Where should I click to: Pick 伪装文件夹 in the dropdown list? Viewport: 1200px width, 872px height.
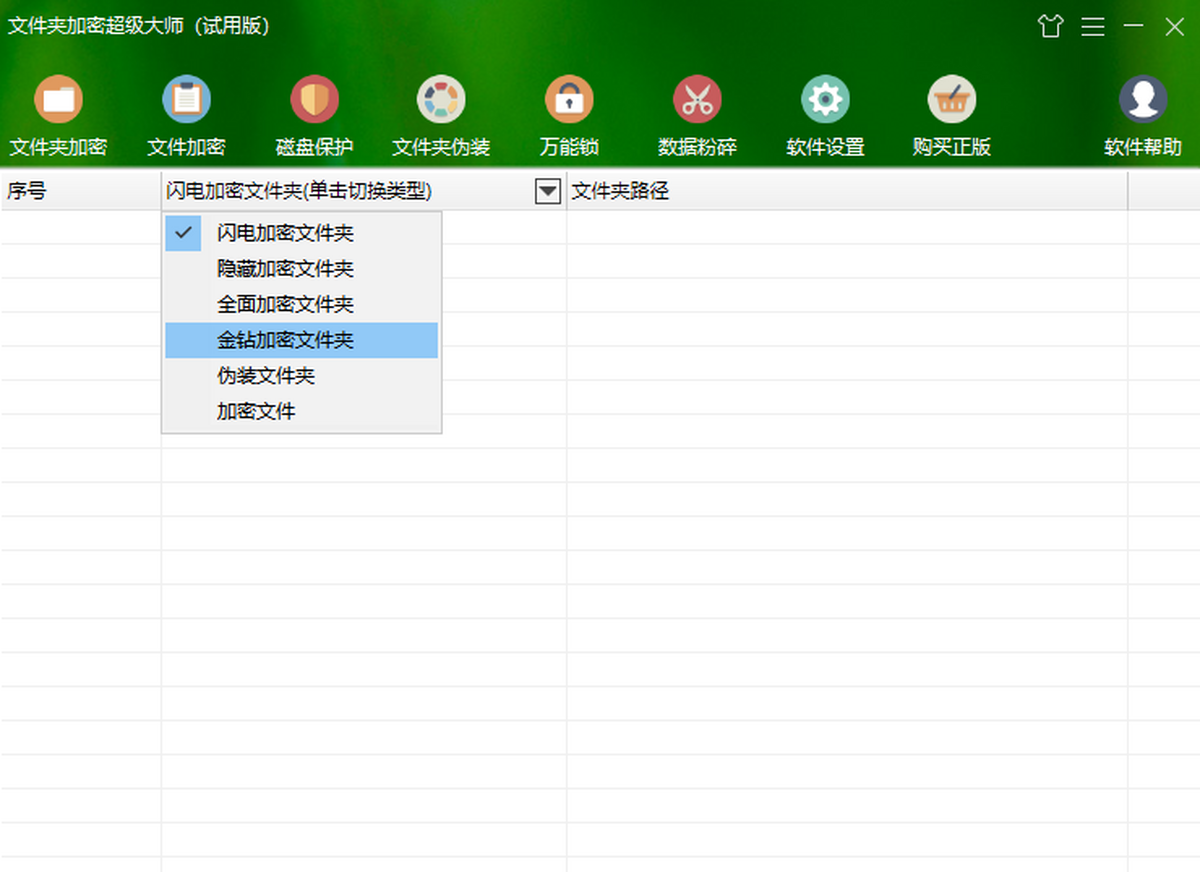(266, 376)
